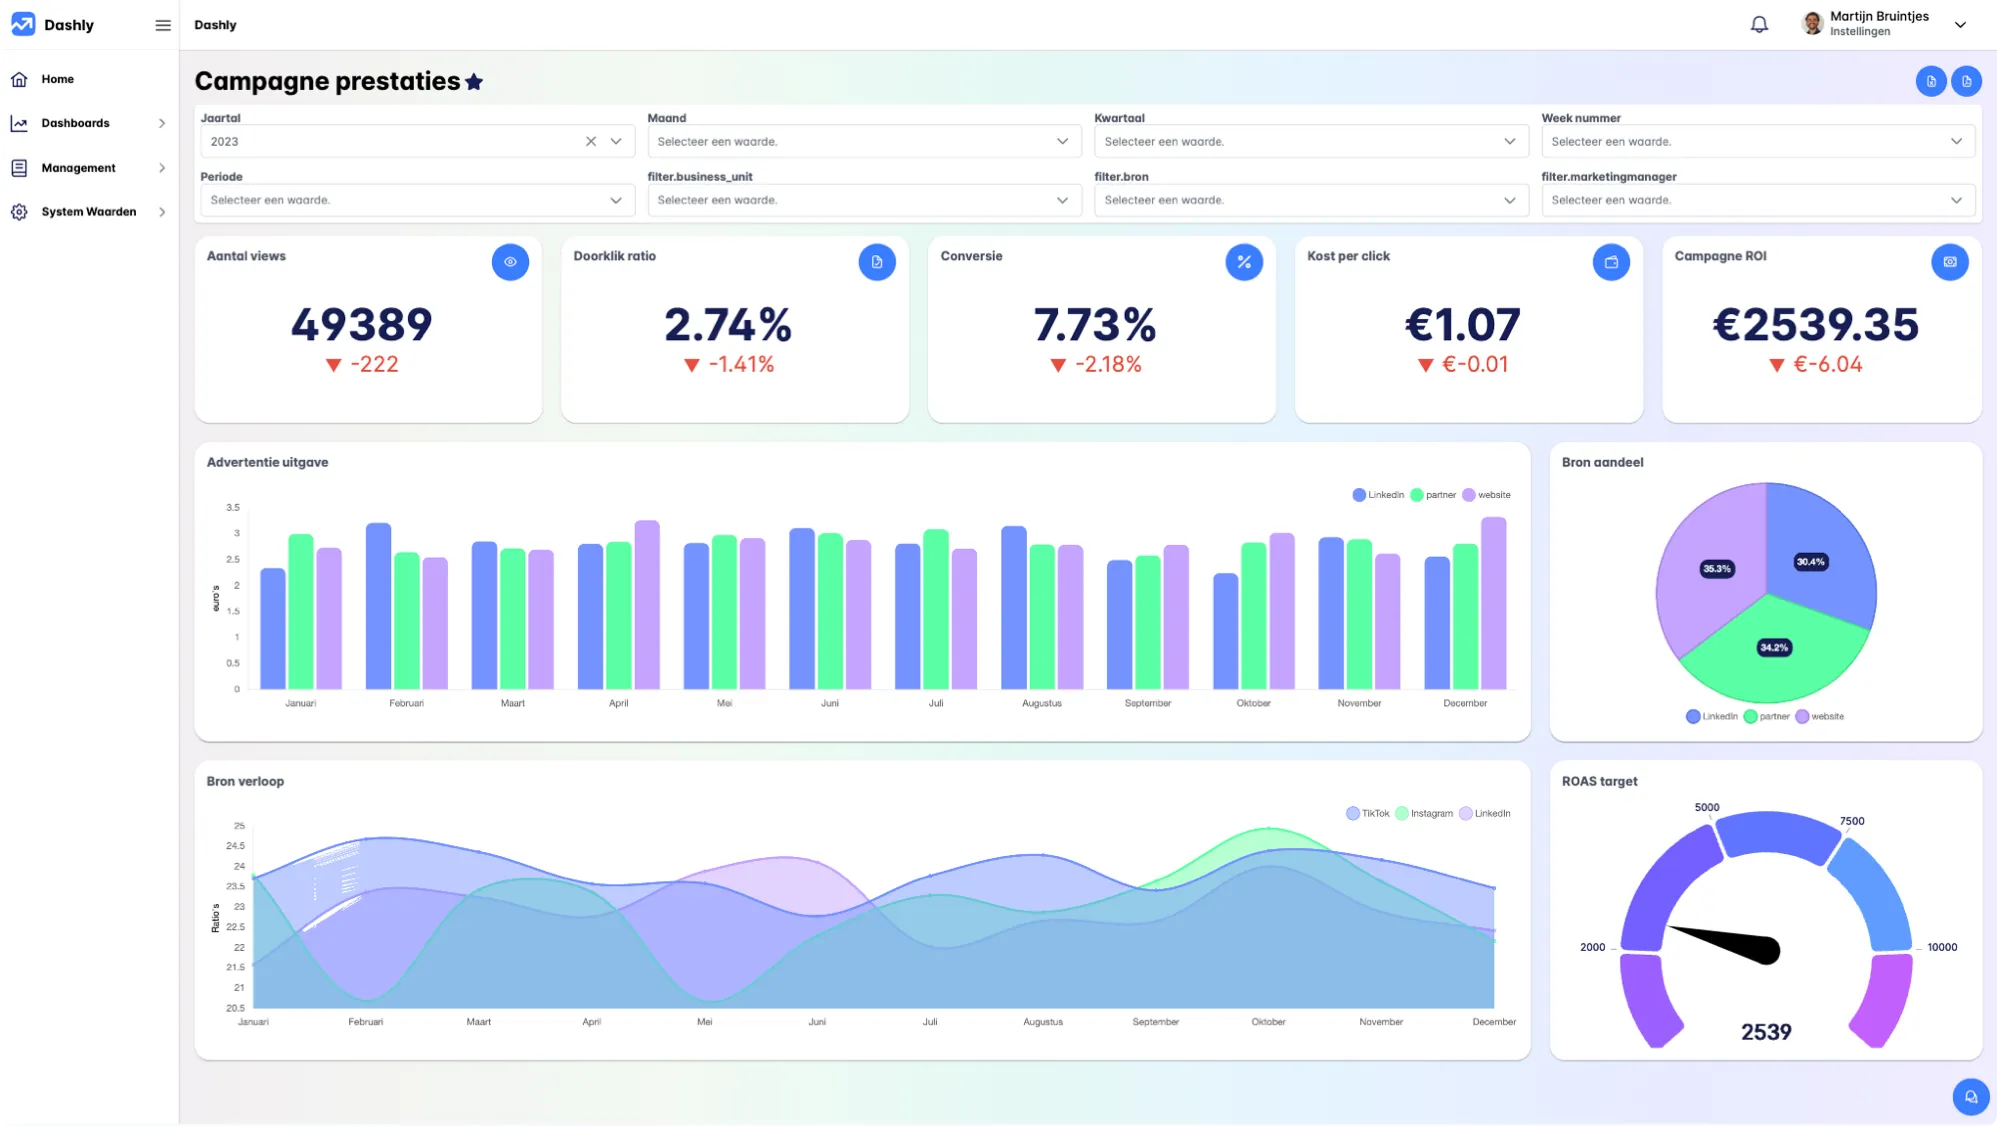1999x1127 pixels.
Task: Open Home in the sidebar
Action: tap(57, 79)
